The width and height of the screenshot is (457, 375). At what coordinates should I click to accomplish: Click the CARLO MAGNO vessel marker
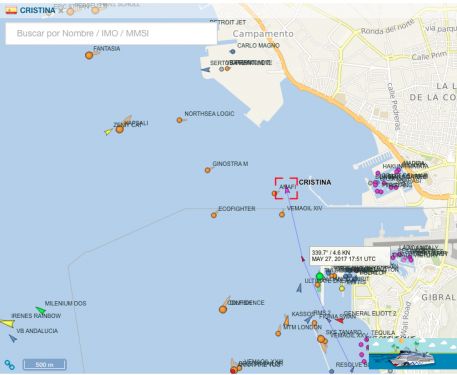[x=233, y=51]
